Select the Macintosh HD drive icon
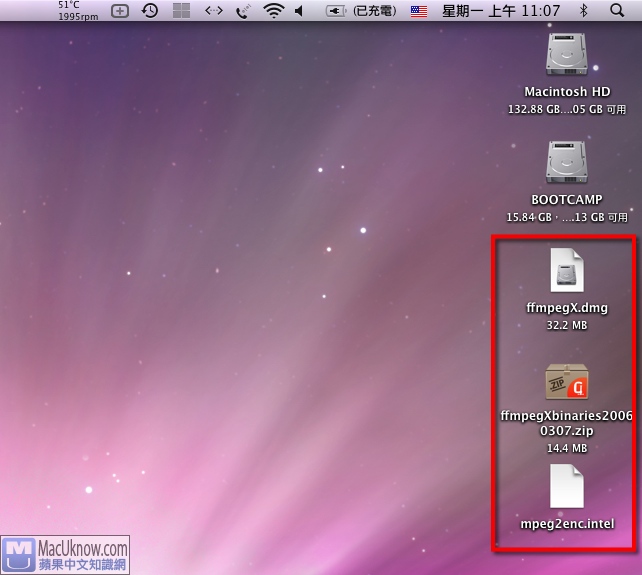Viewport: 642px width, 575px height. click(x=567, y=54)
